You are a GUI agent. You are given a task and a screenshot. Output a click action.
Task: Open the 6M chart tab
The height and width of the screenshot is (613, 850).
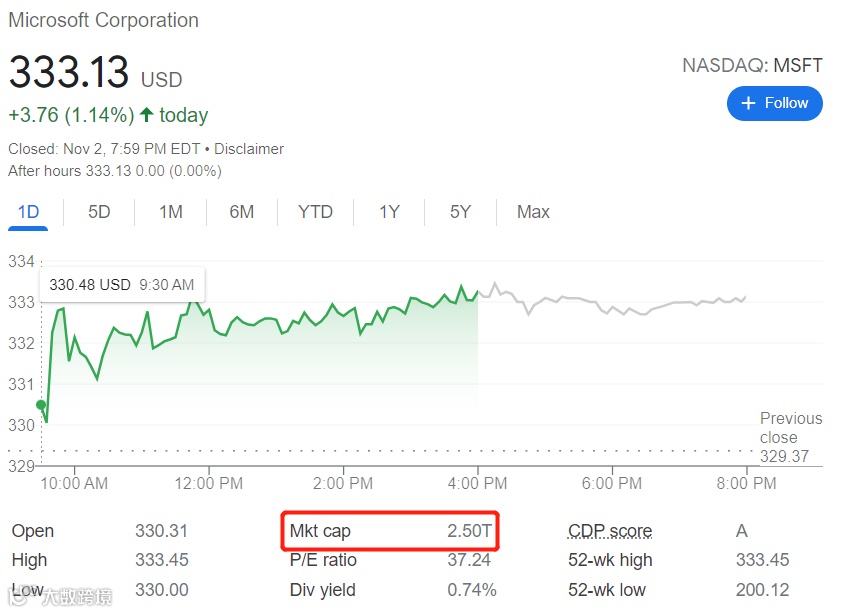coord(242,212)
